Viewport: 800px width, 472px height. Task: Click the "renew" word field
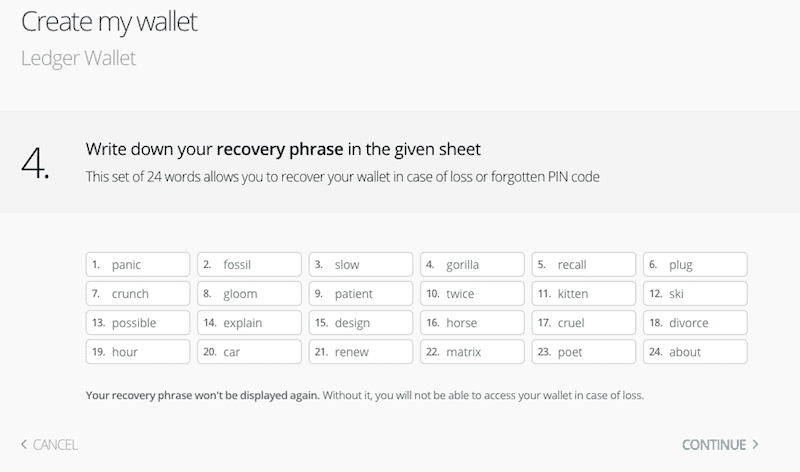click(360, 352)
